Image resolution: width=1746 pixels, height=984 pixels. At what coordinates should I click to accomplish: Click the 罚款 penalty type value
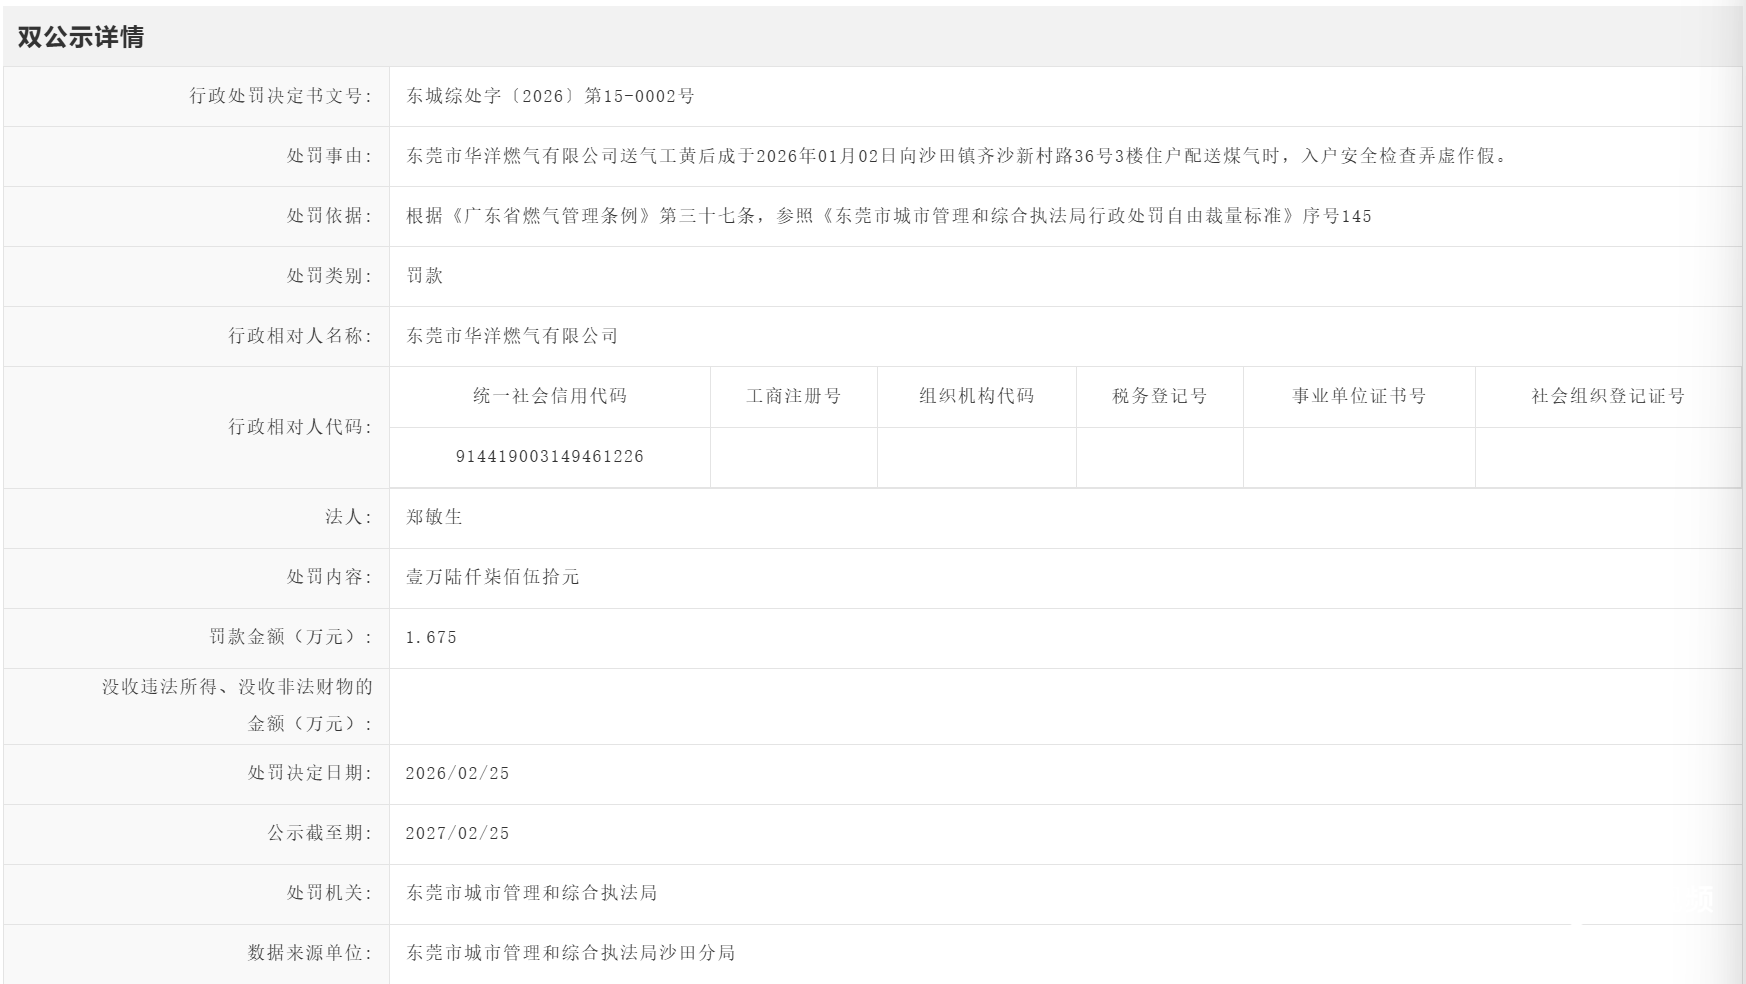tap(425, 276)
